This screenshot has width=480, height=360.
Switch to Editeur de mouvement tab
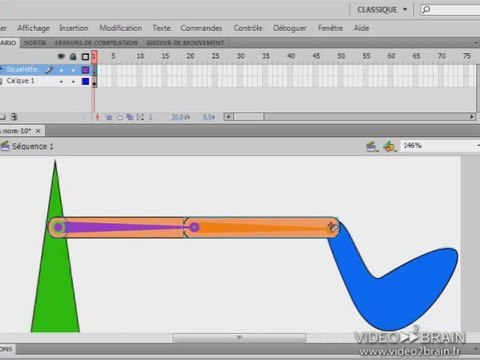(185, 43)
